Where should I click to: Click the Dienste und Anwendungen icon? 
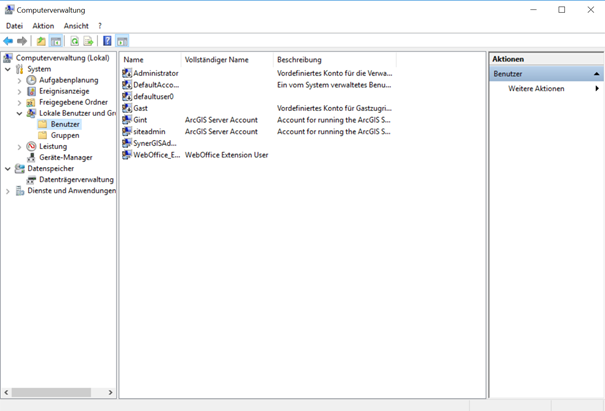pyautogui.click(x=20, y=191)
